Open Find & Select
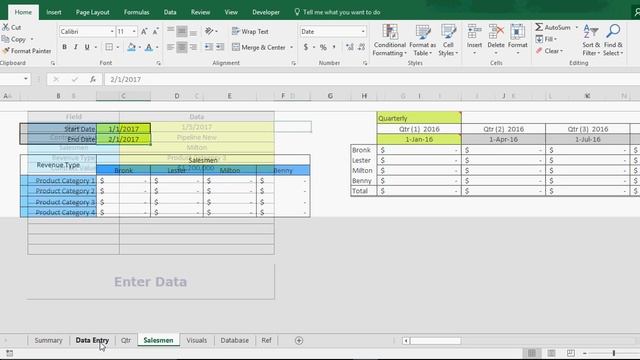The height and width of the screenshot is (360, 640). [613, 40]
